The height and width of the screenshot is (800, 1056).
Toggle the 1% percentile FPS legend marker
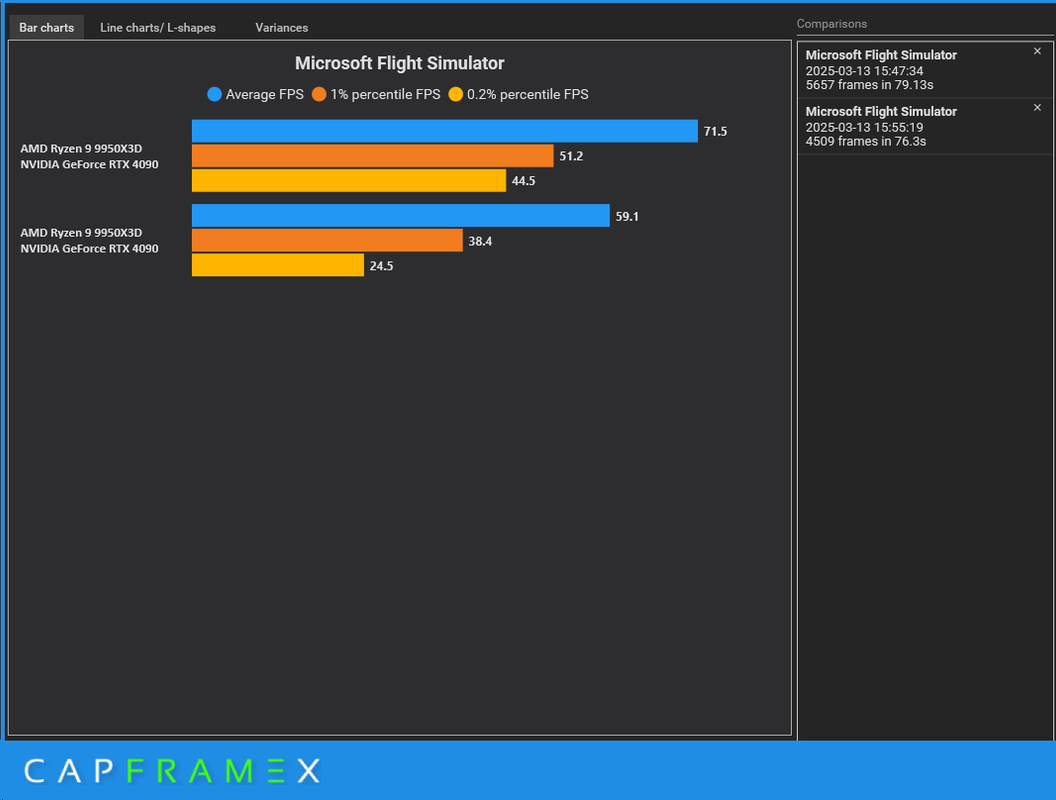click(x=319, y=94)
